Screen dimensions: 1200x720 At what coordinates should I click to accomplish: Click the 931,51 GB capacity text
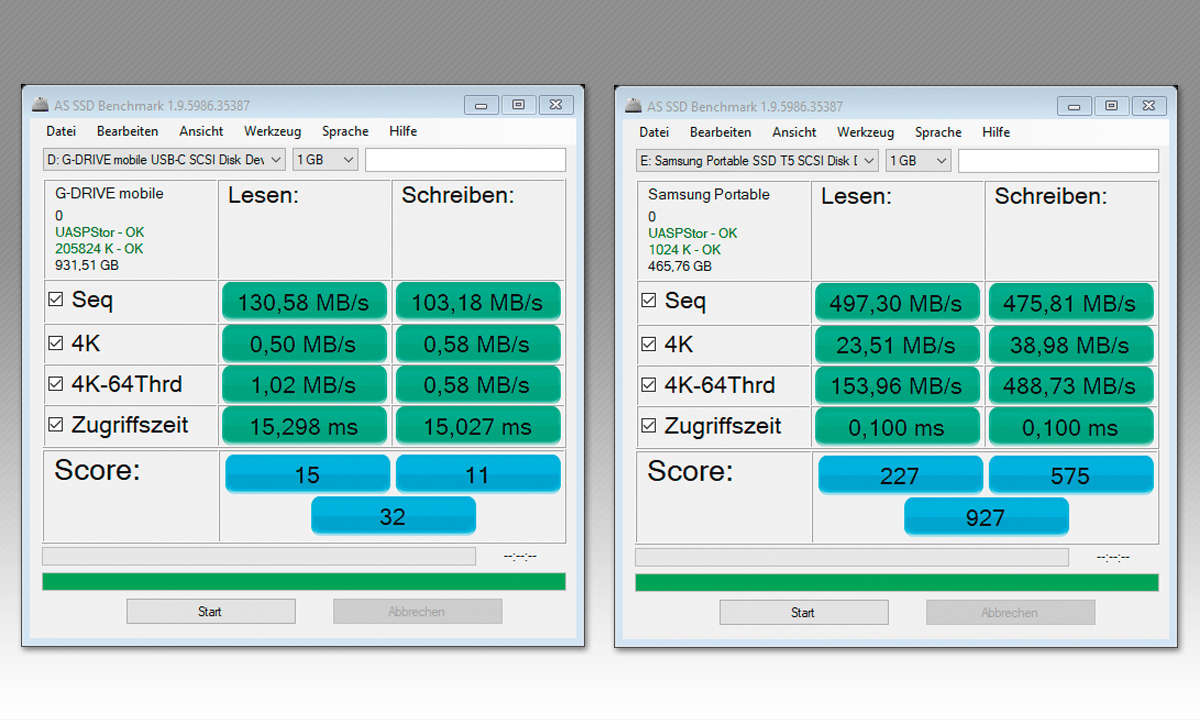tap(88, 265)
